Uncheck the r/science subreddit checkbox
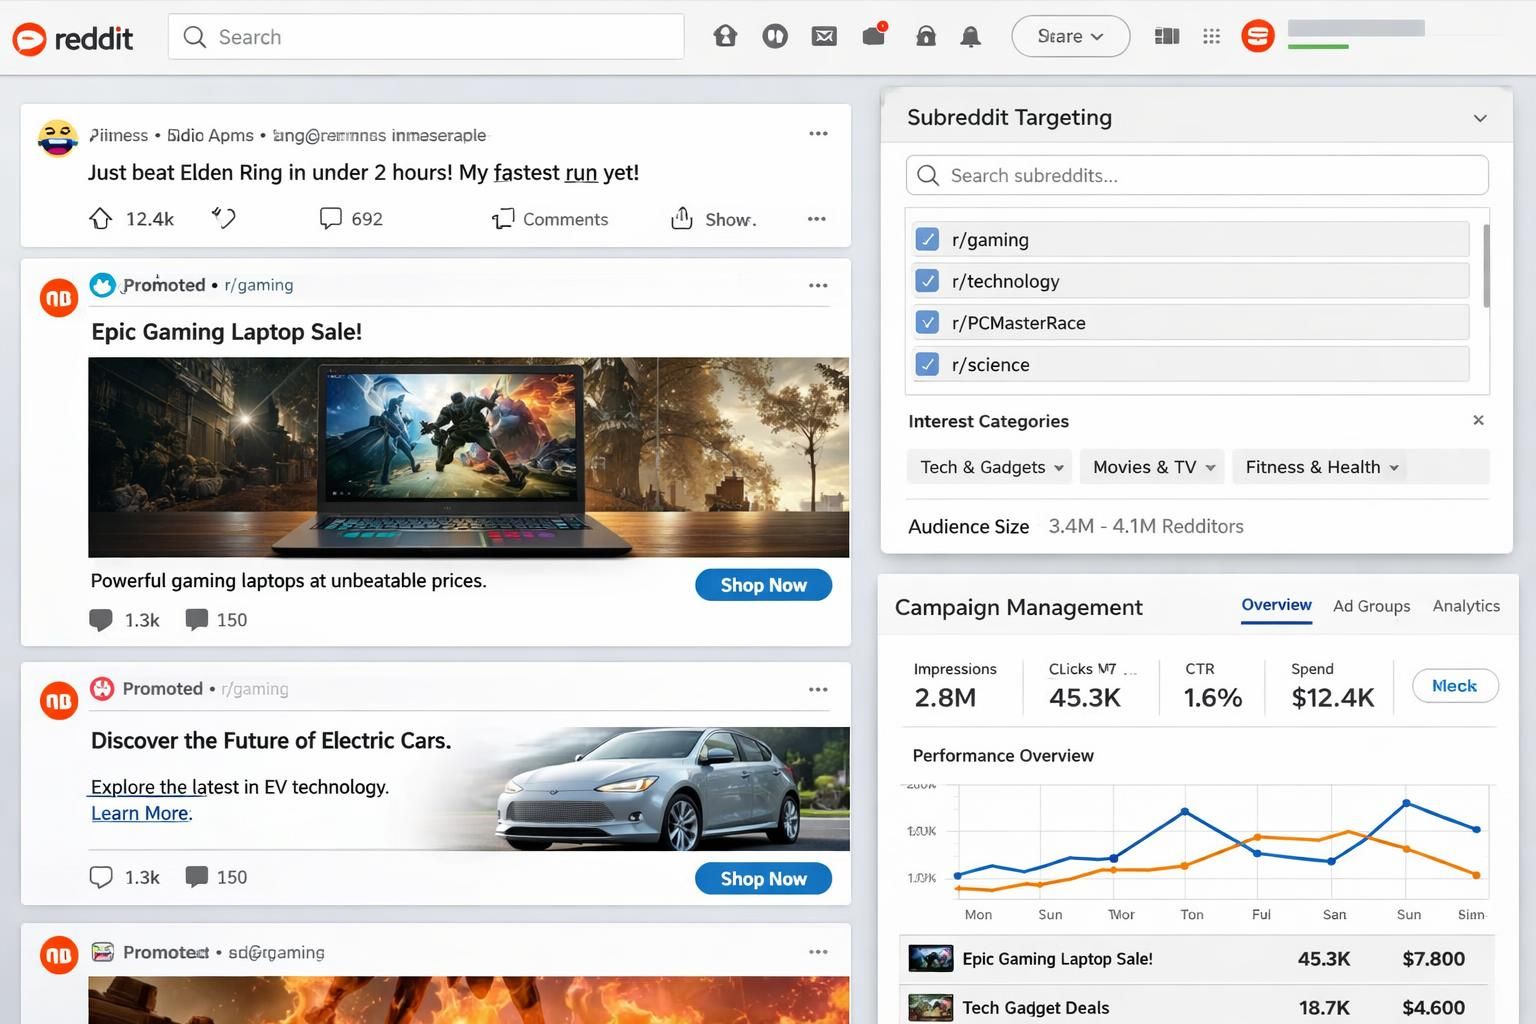The image size is (1536, 1024). pos(927,365)
